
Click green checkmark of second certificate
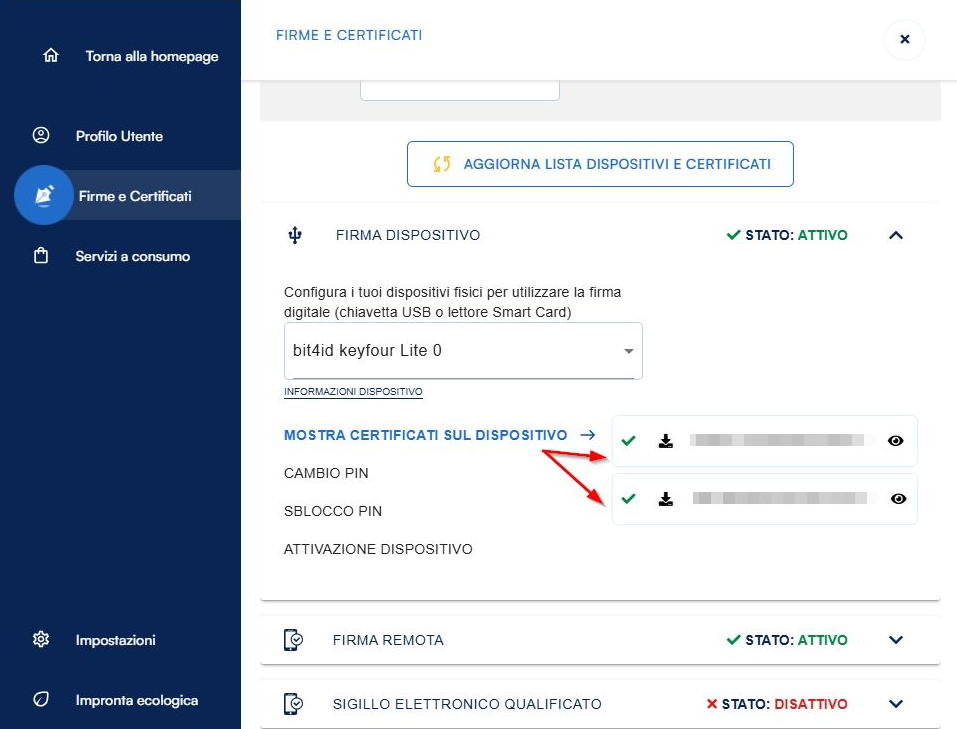(x=628, y=499)
